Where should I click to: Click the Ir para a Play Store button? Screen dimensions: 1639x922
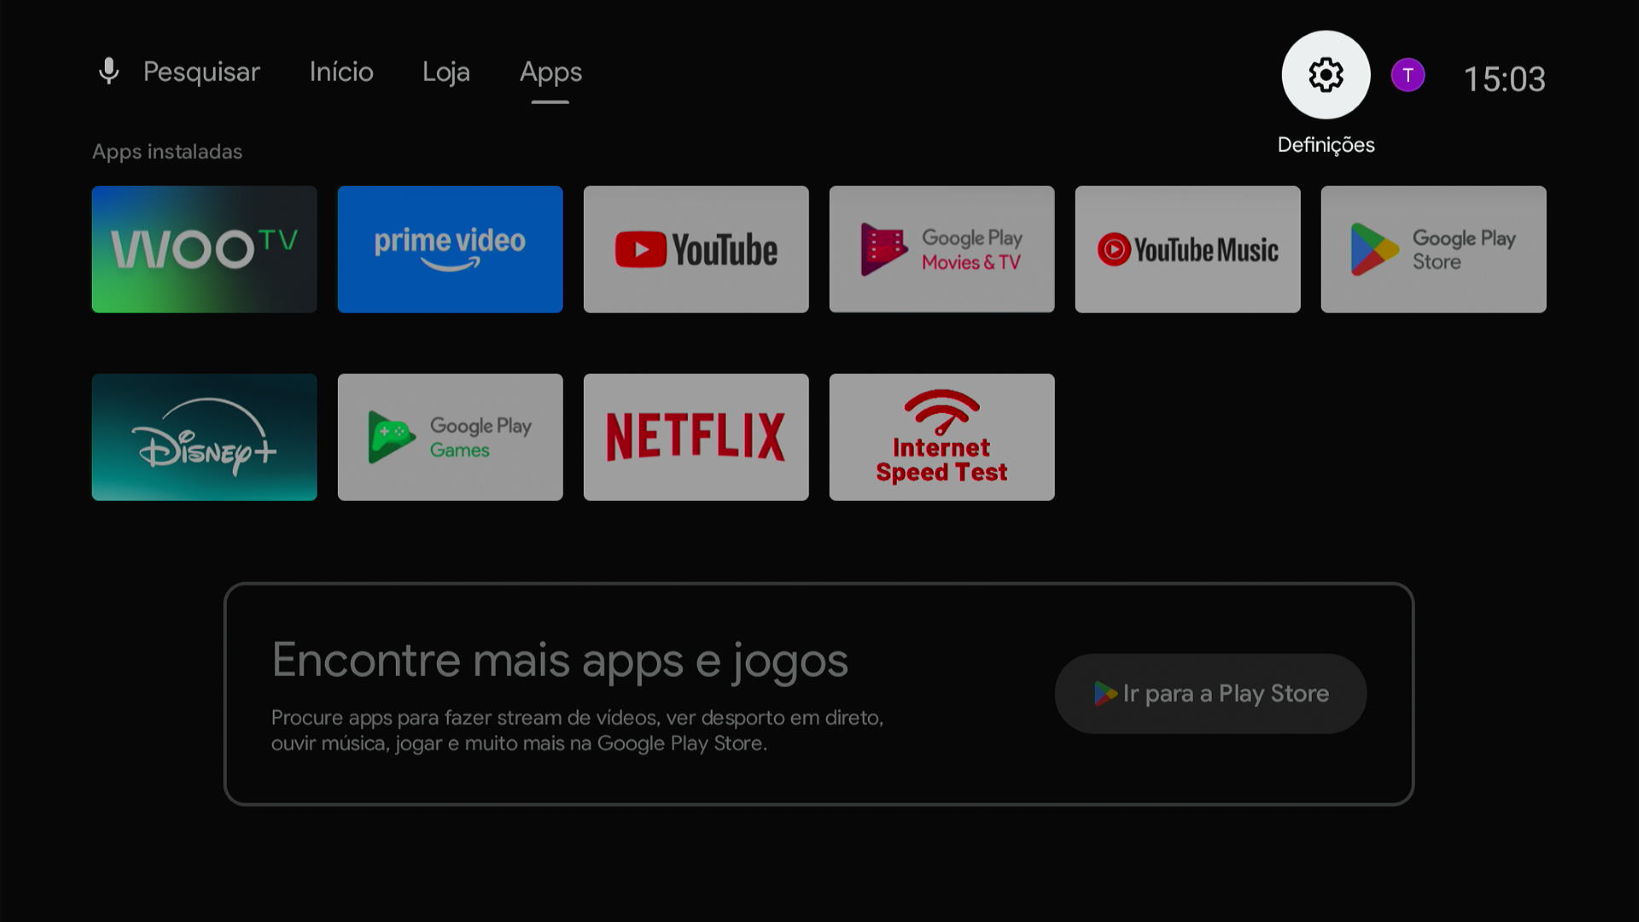[1211, 694]
